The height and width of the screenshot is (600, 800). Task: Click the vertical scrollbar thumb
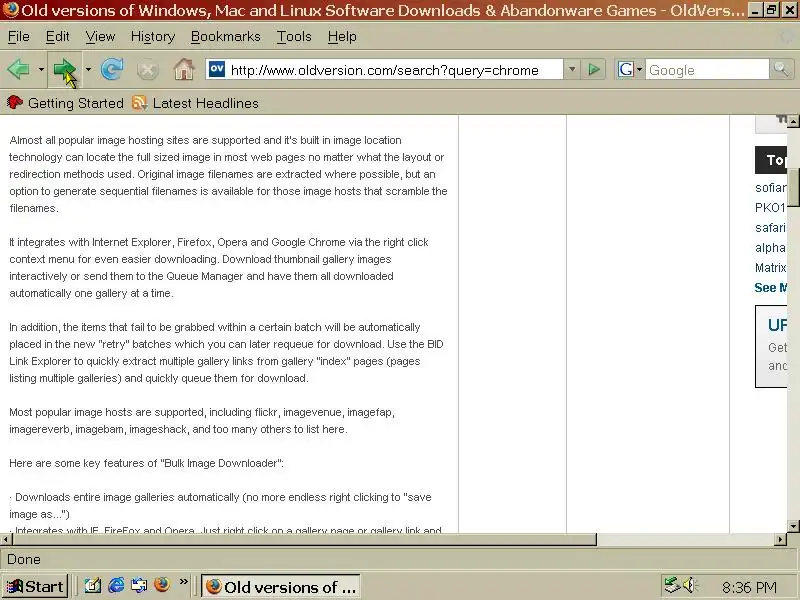793,187
